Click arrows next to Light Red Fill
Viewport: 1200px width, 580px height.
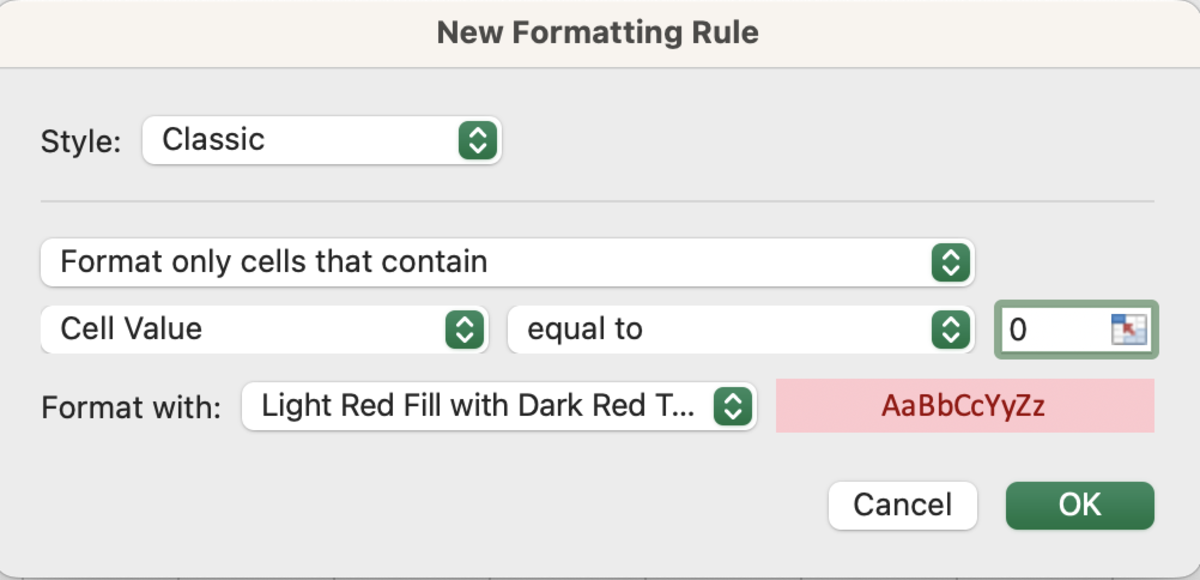[x=733, y=406]
